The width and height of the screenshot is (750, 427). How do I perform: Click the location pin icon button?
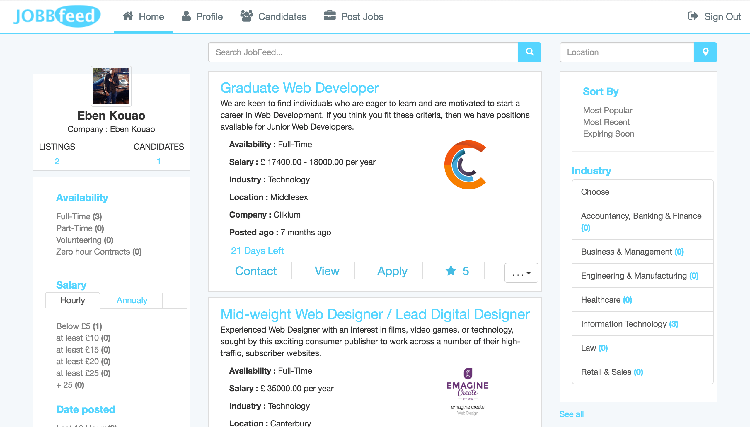coord(706,52)
